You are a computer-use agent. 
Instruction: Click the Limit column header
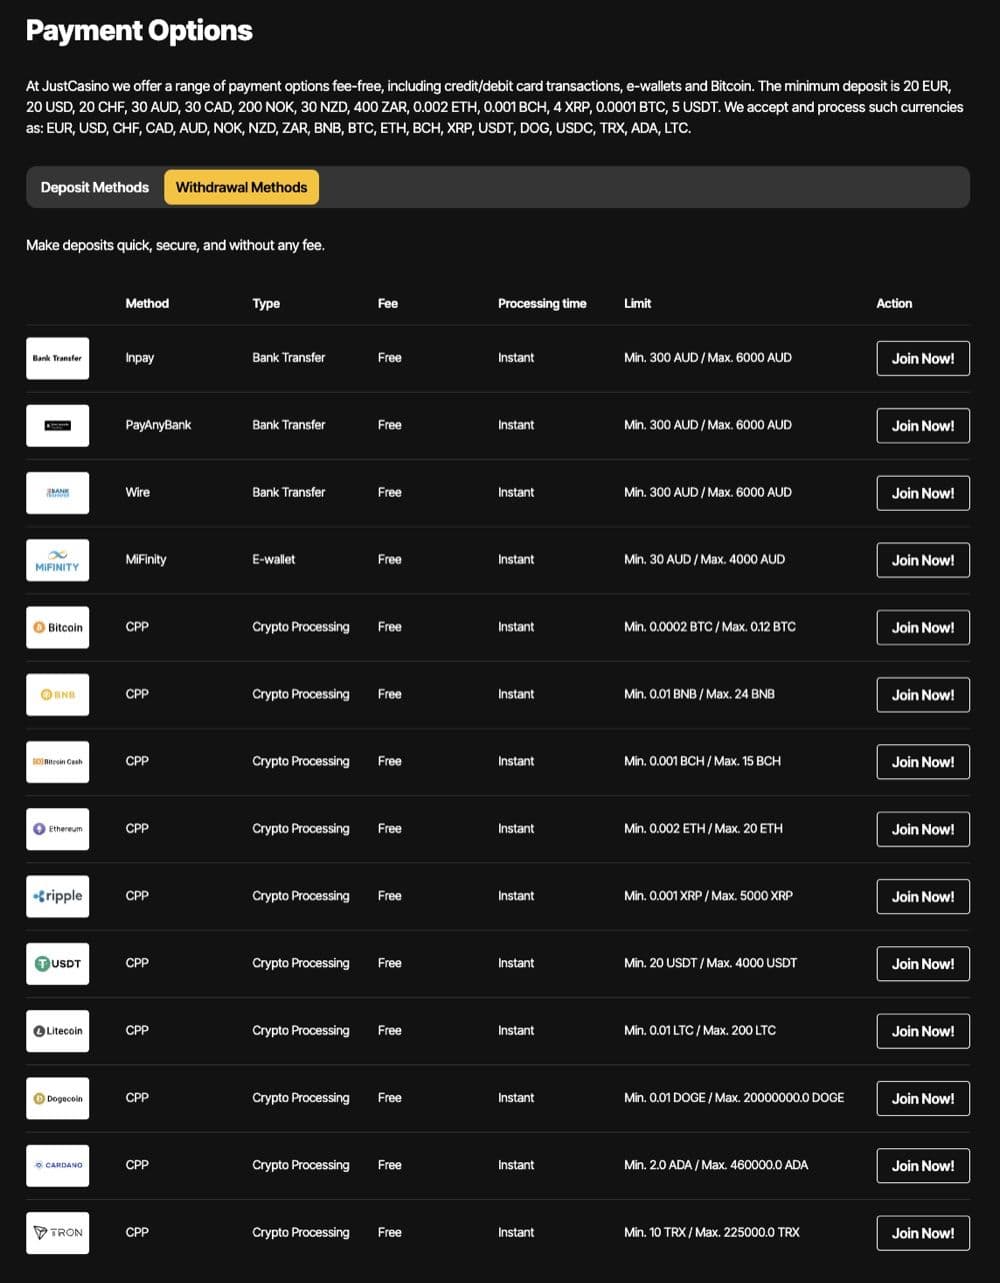[x=637, y=303]
